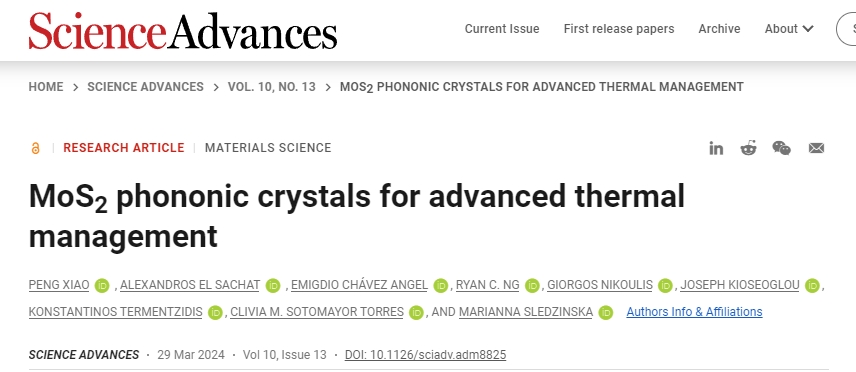
Task: Follow the DOI 10.1126/sciadv.adm8825 link
Action: pyautogui.click(x=425, y=355)
